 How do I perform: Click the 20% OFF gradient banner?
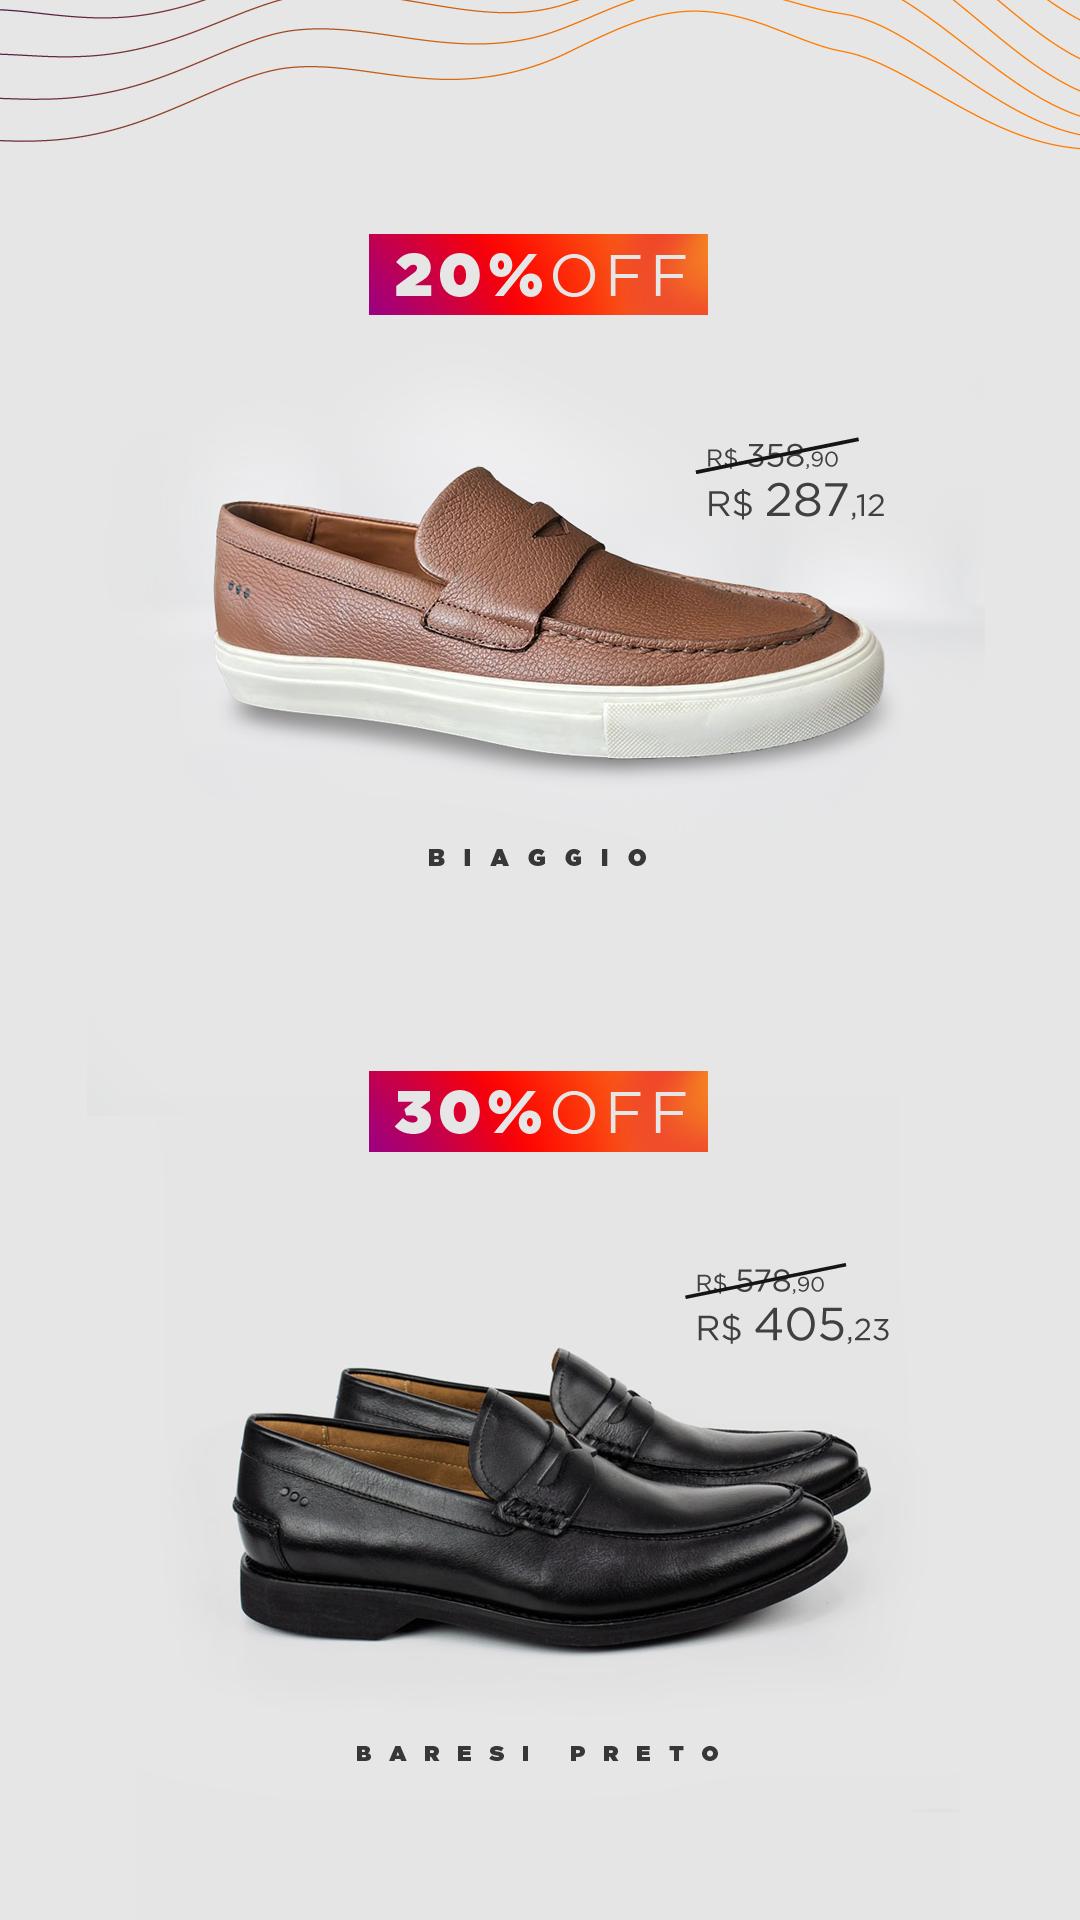coord(538,274)
